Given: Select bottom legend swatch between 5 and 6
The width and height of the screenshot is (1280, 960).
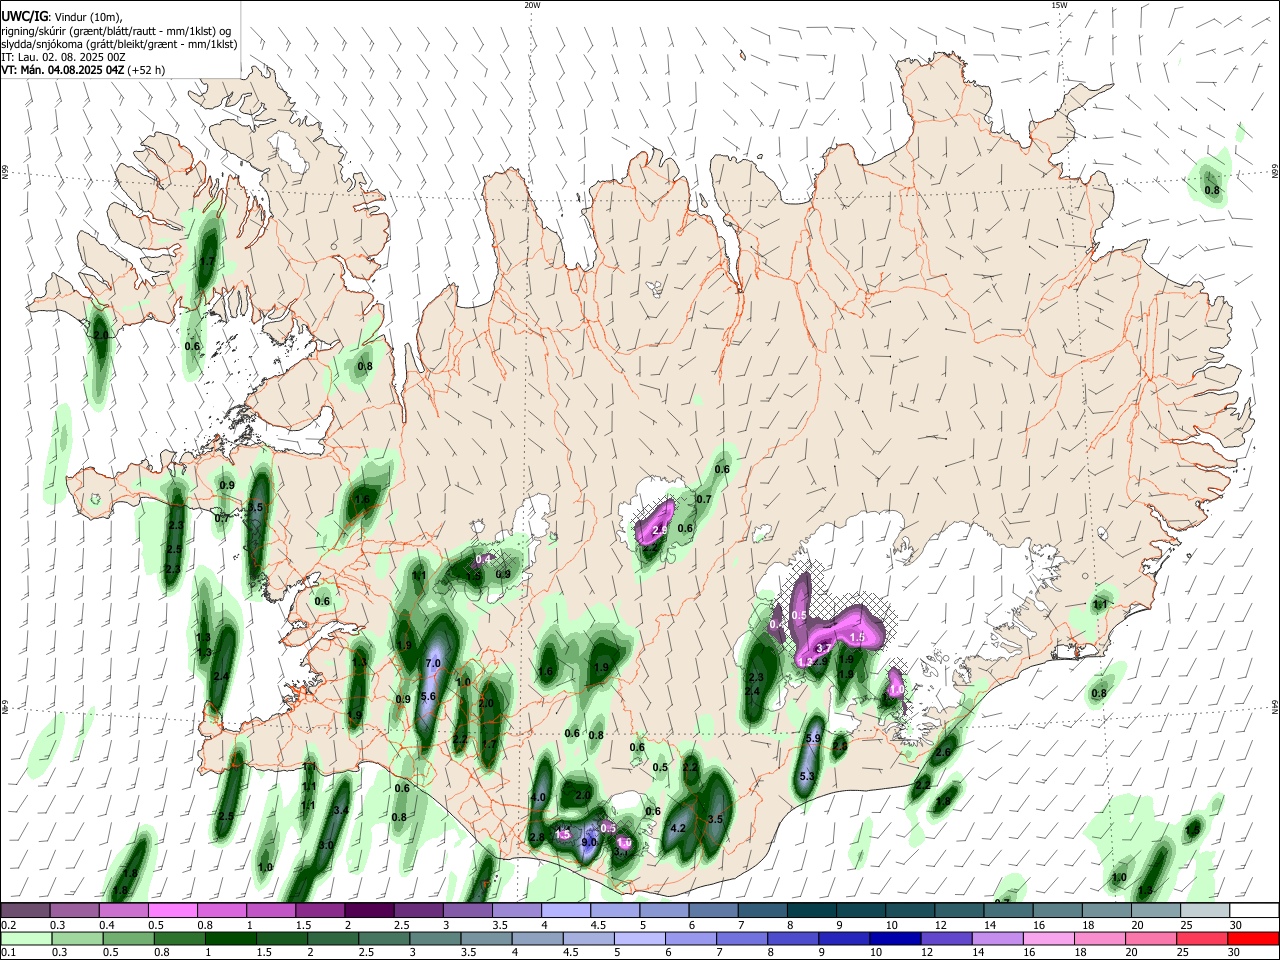Looking at the screenshot, I should pyautogui.click(x=640, y=938).
